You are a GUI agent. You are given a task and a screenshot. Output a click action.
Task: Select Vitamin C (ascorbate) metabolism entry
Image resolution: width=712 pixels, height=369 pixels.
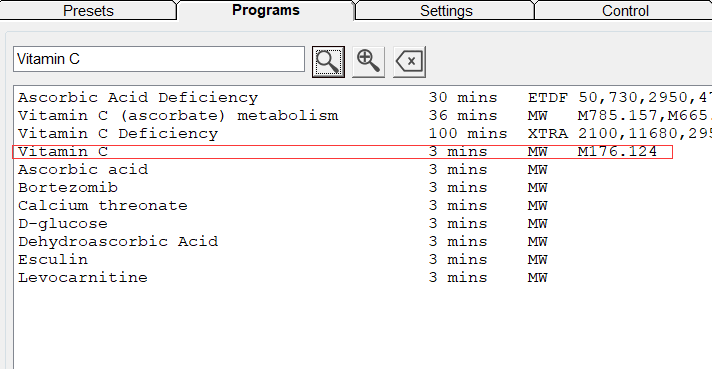point(363,115)
